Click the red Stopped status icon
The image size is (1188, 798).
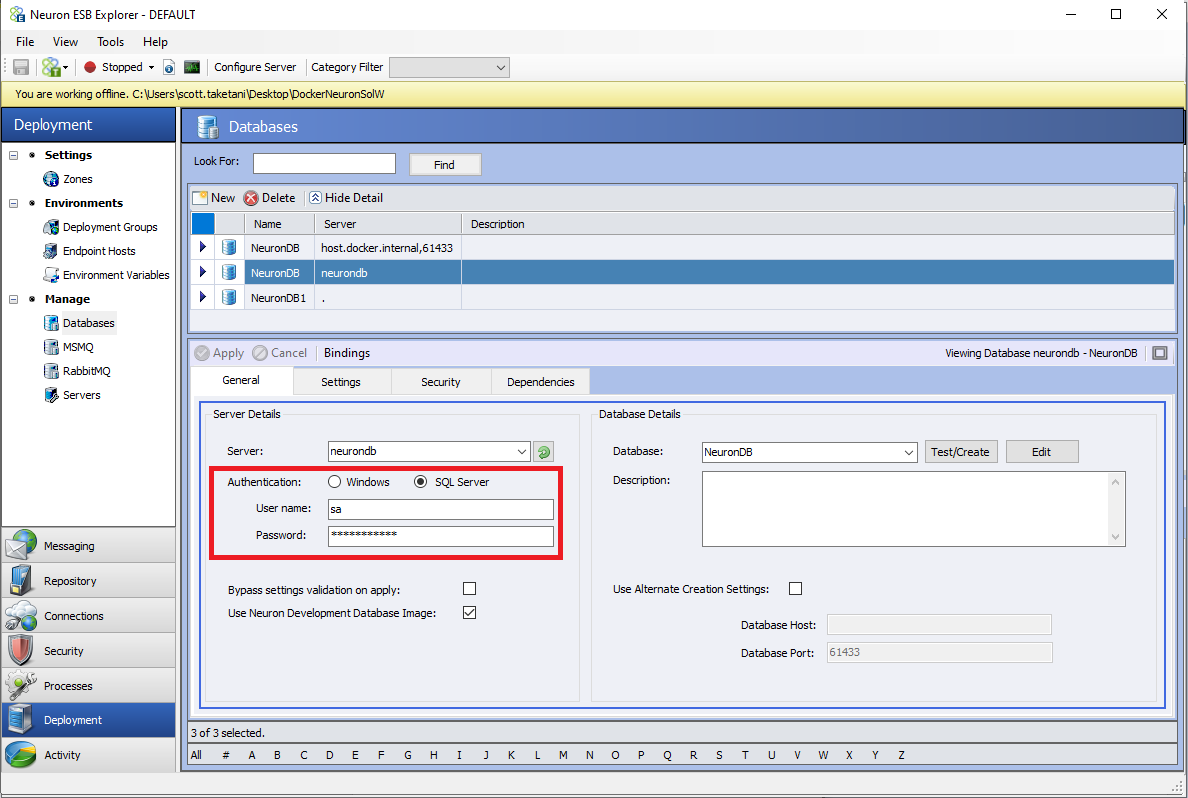coord(90,67)
